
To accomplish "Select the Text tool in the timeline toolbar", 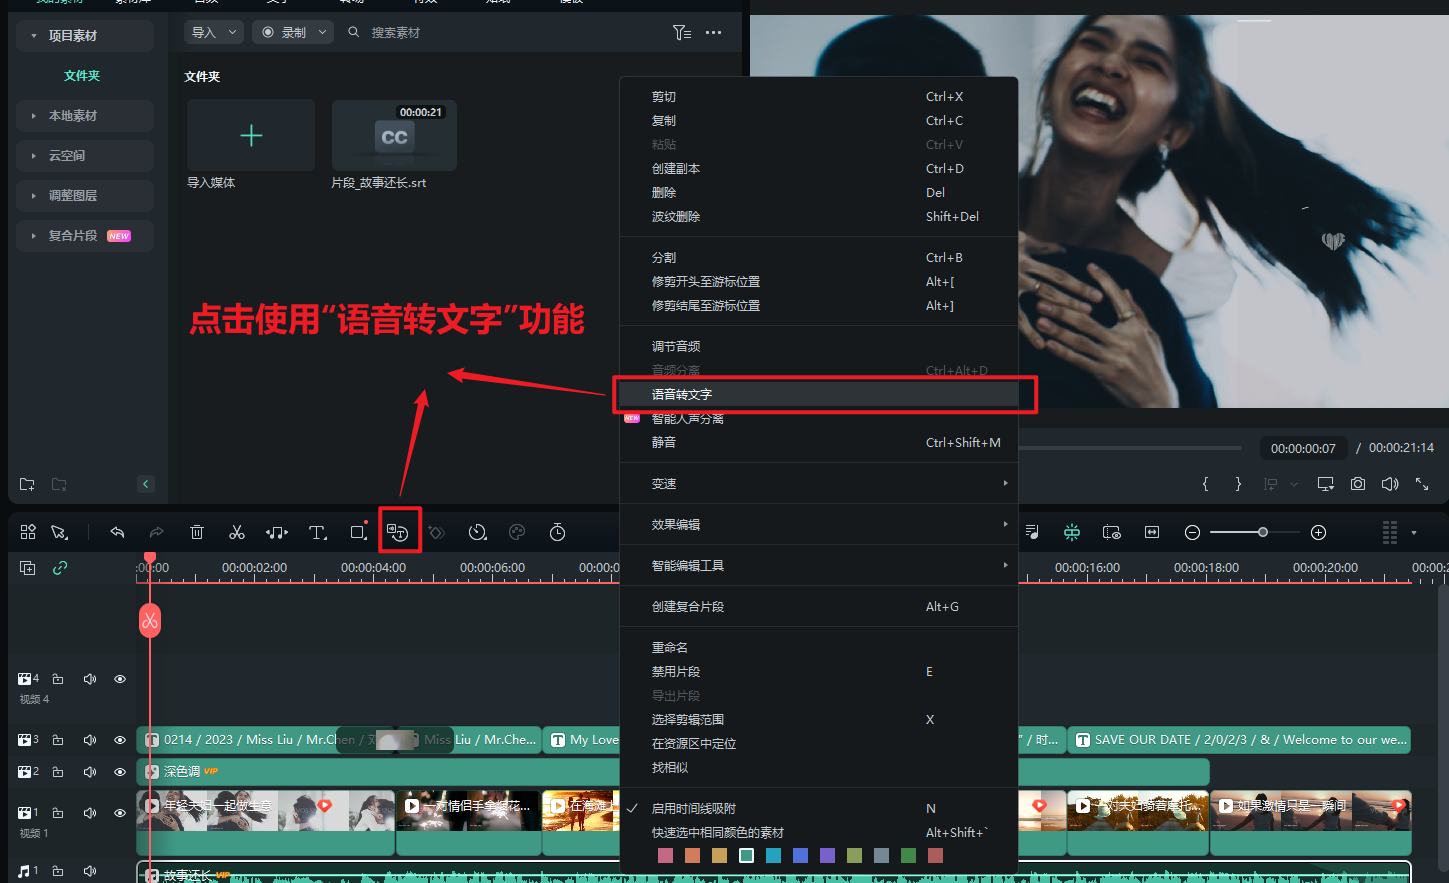I will tap(317, 531).
